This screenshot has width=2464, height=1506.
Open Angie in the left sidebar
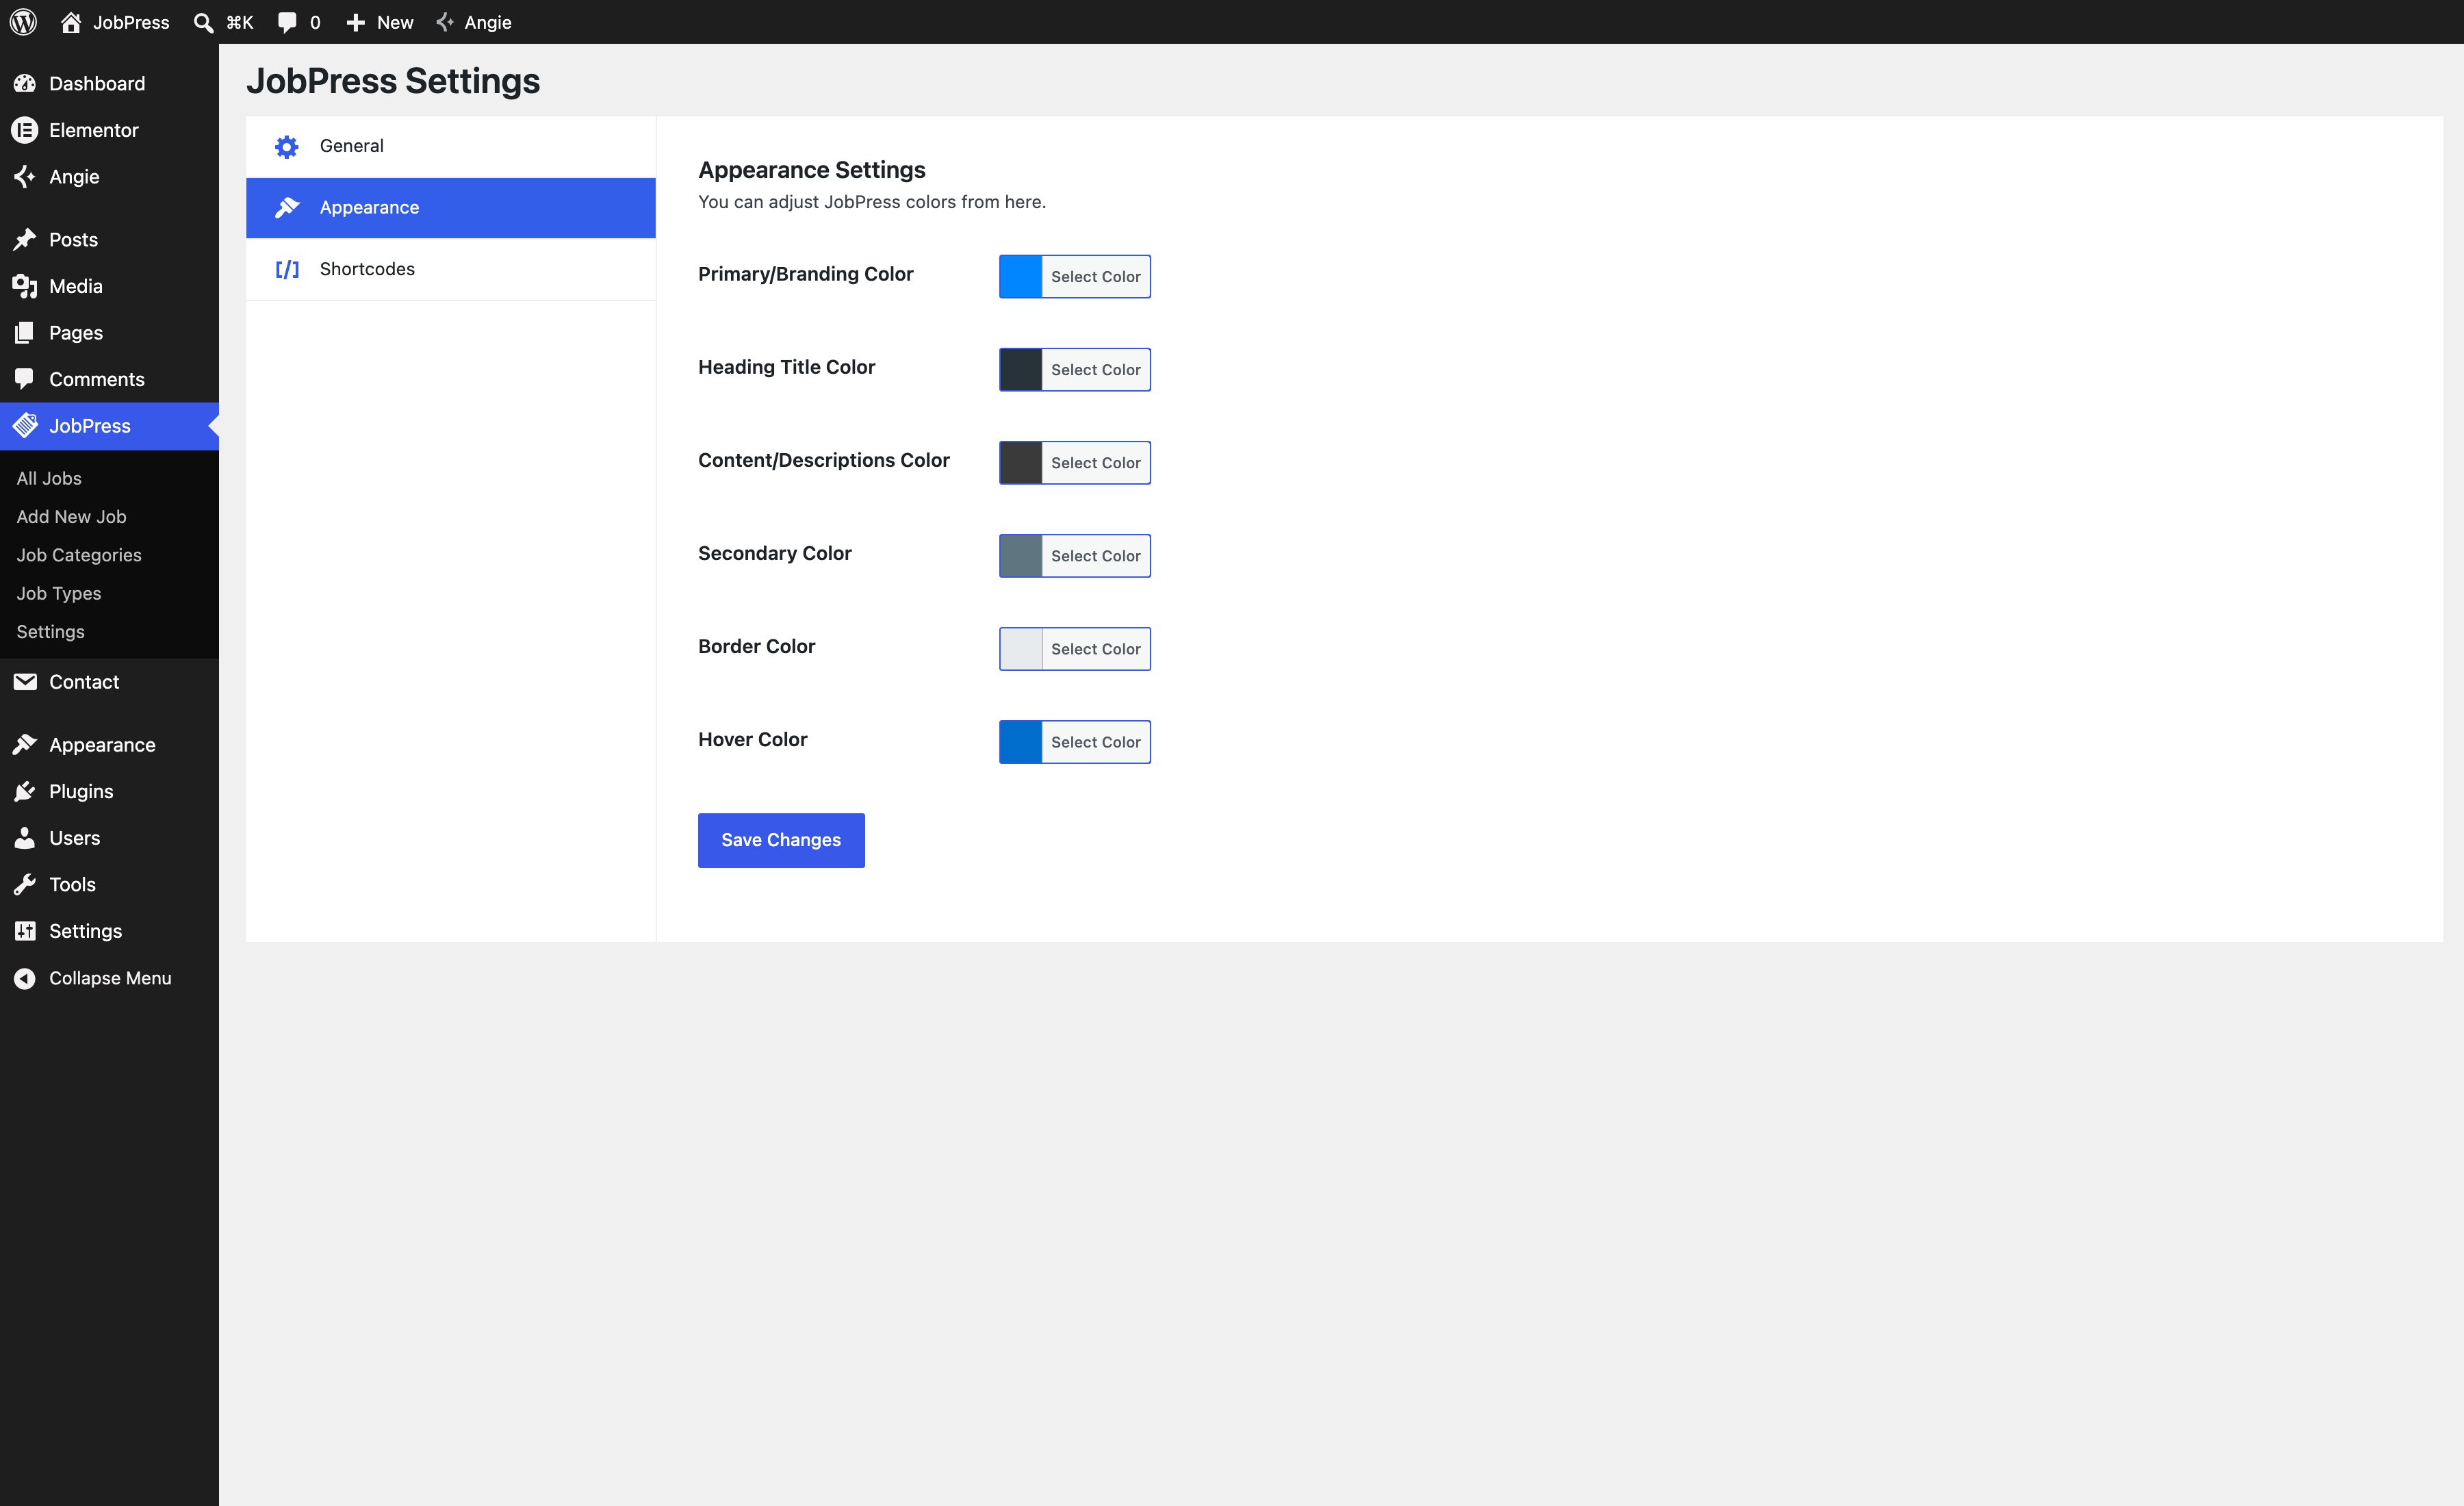(x=109, y=177)
